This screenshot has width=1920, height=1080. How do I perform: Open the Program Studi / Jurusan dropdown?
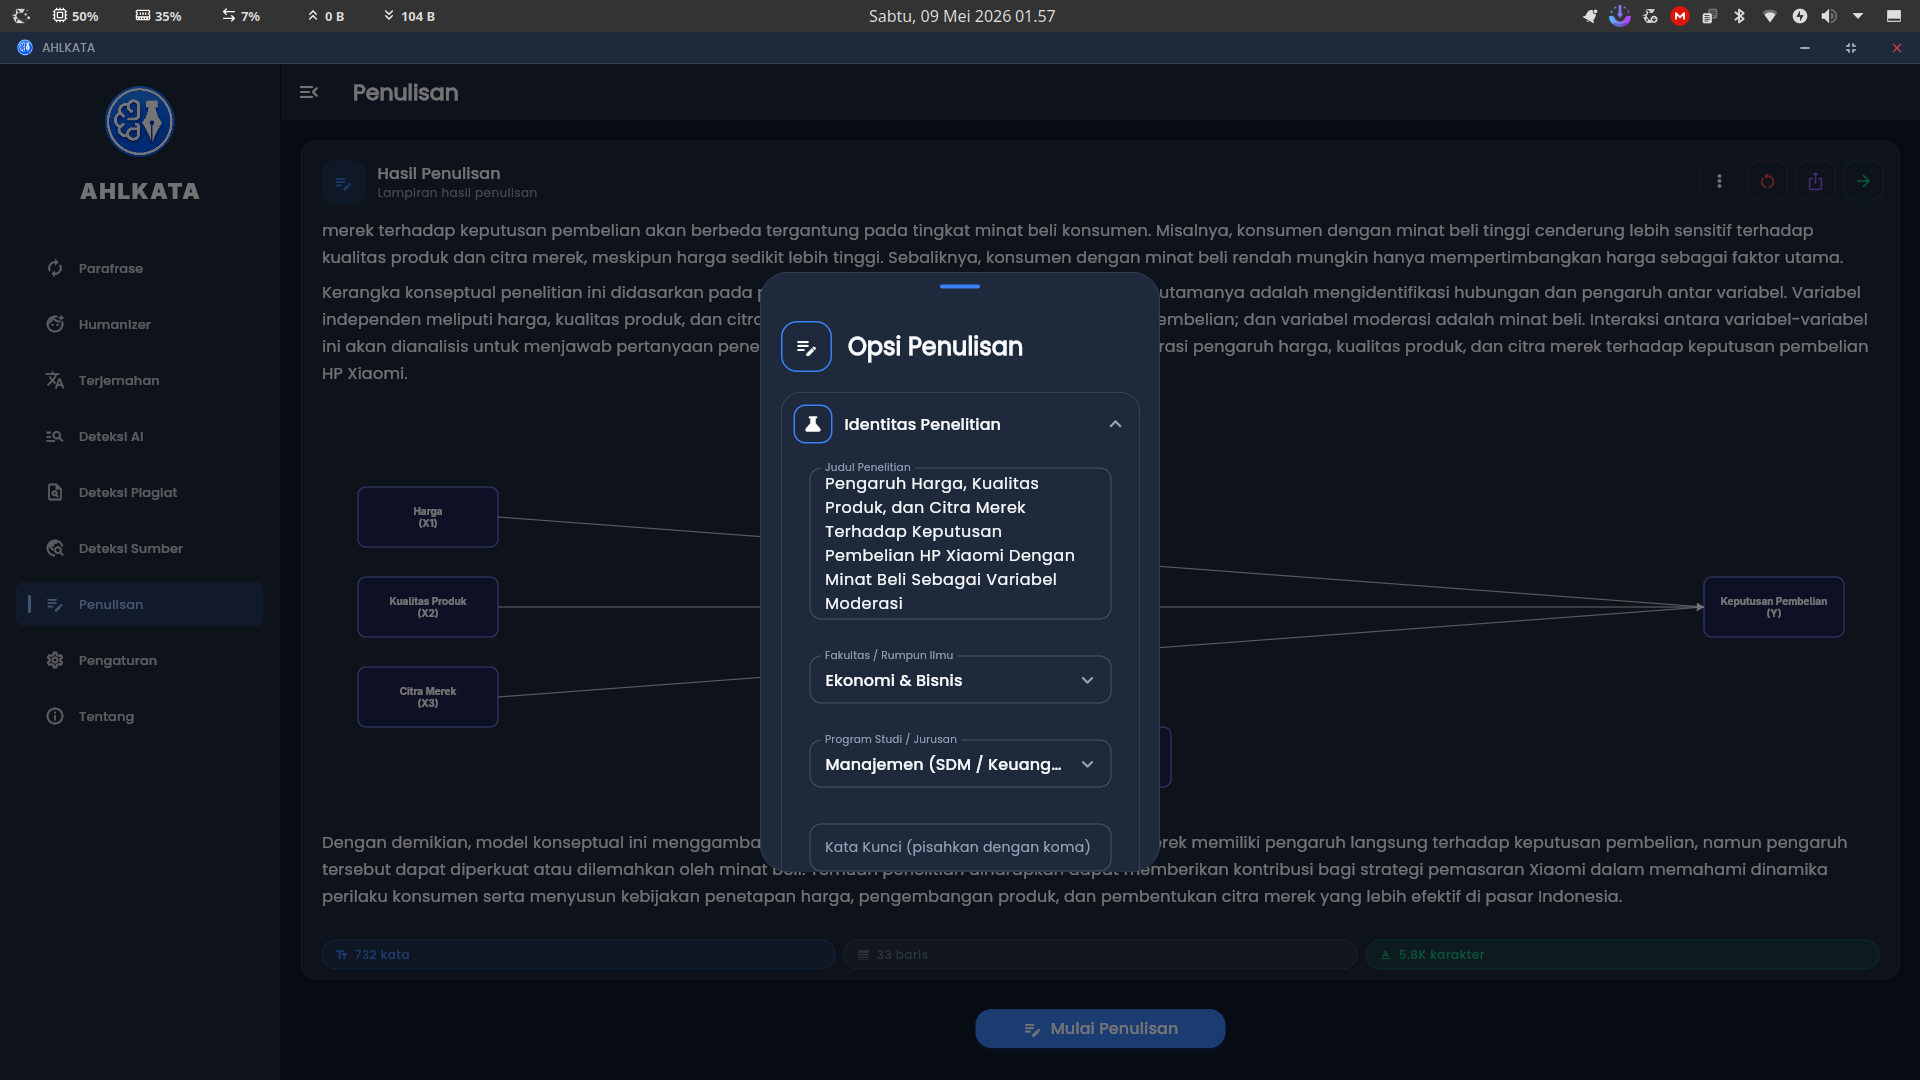point(960,764)
